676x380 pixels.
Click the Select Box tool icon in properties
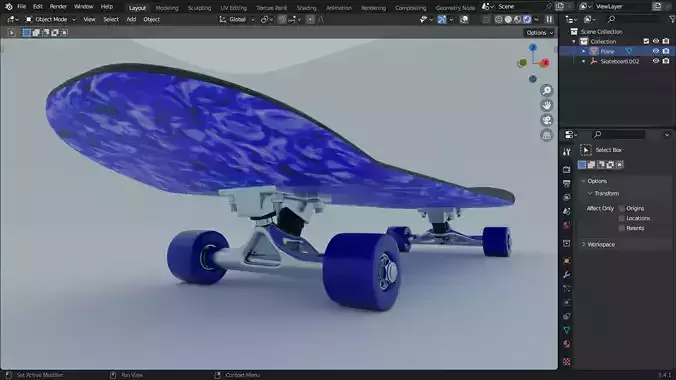tap(585, 150)
